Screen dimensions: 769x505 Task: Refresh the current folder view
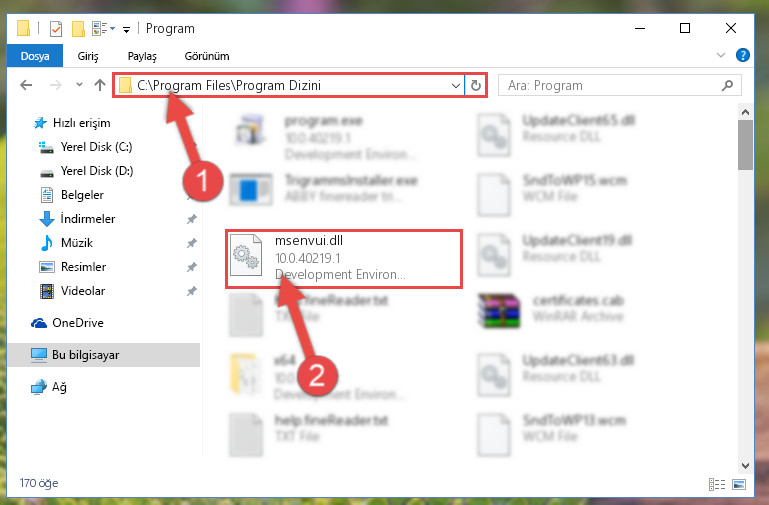pyautogui.click(x=476, y=85)
